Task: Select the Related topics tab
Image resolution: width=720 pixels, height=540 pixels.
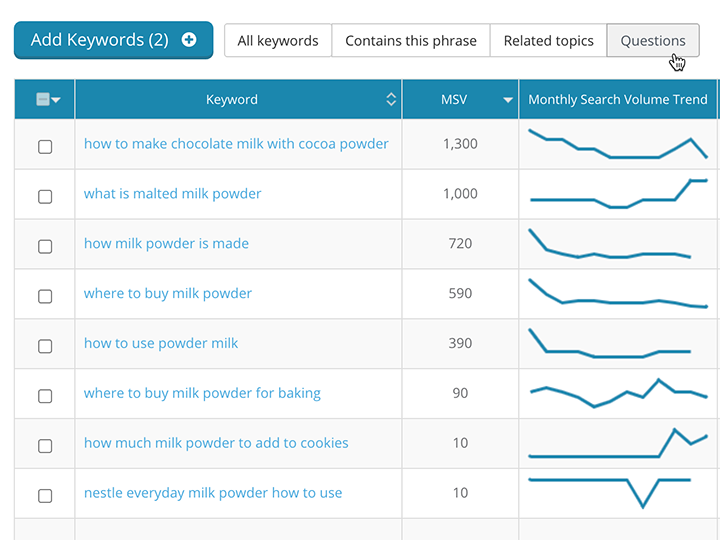Action: tap(548, 41)
